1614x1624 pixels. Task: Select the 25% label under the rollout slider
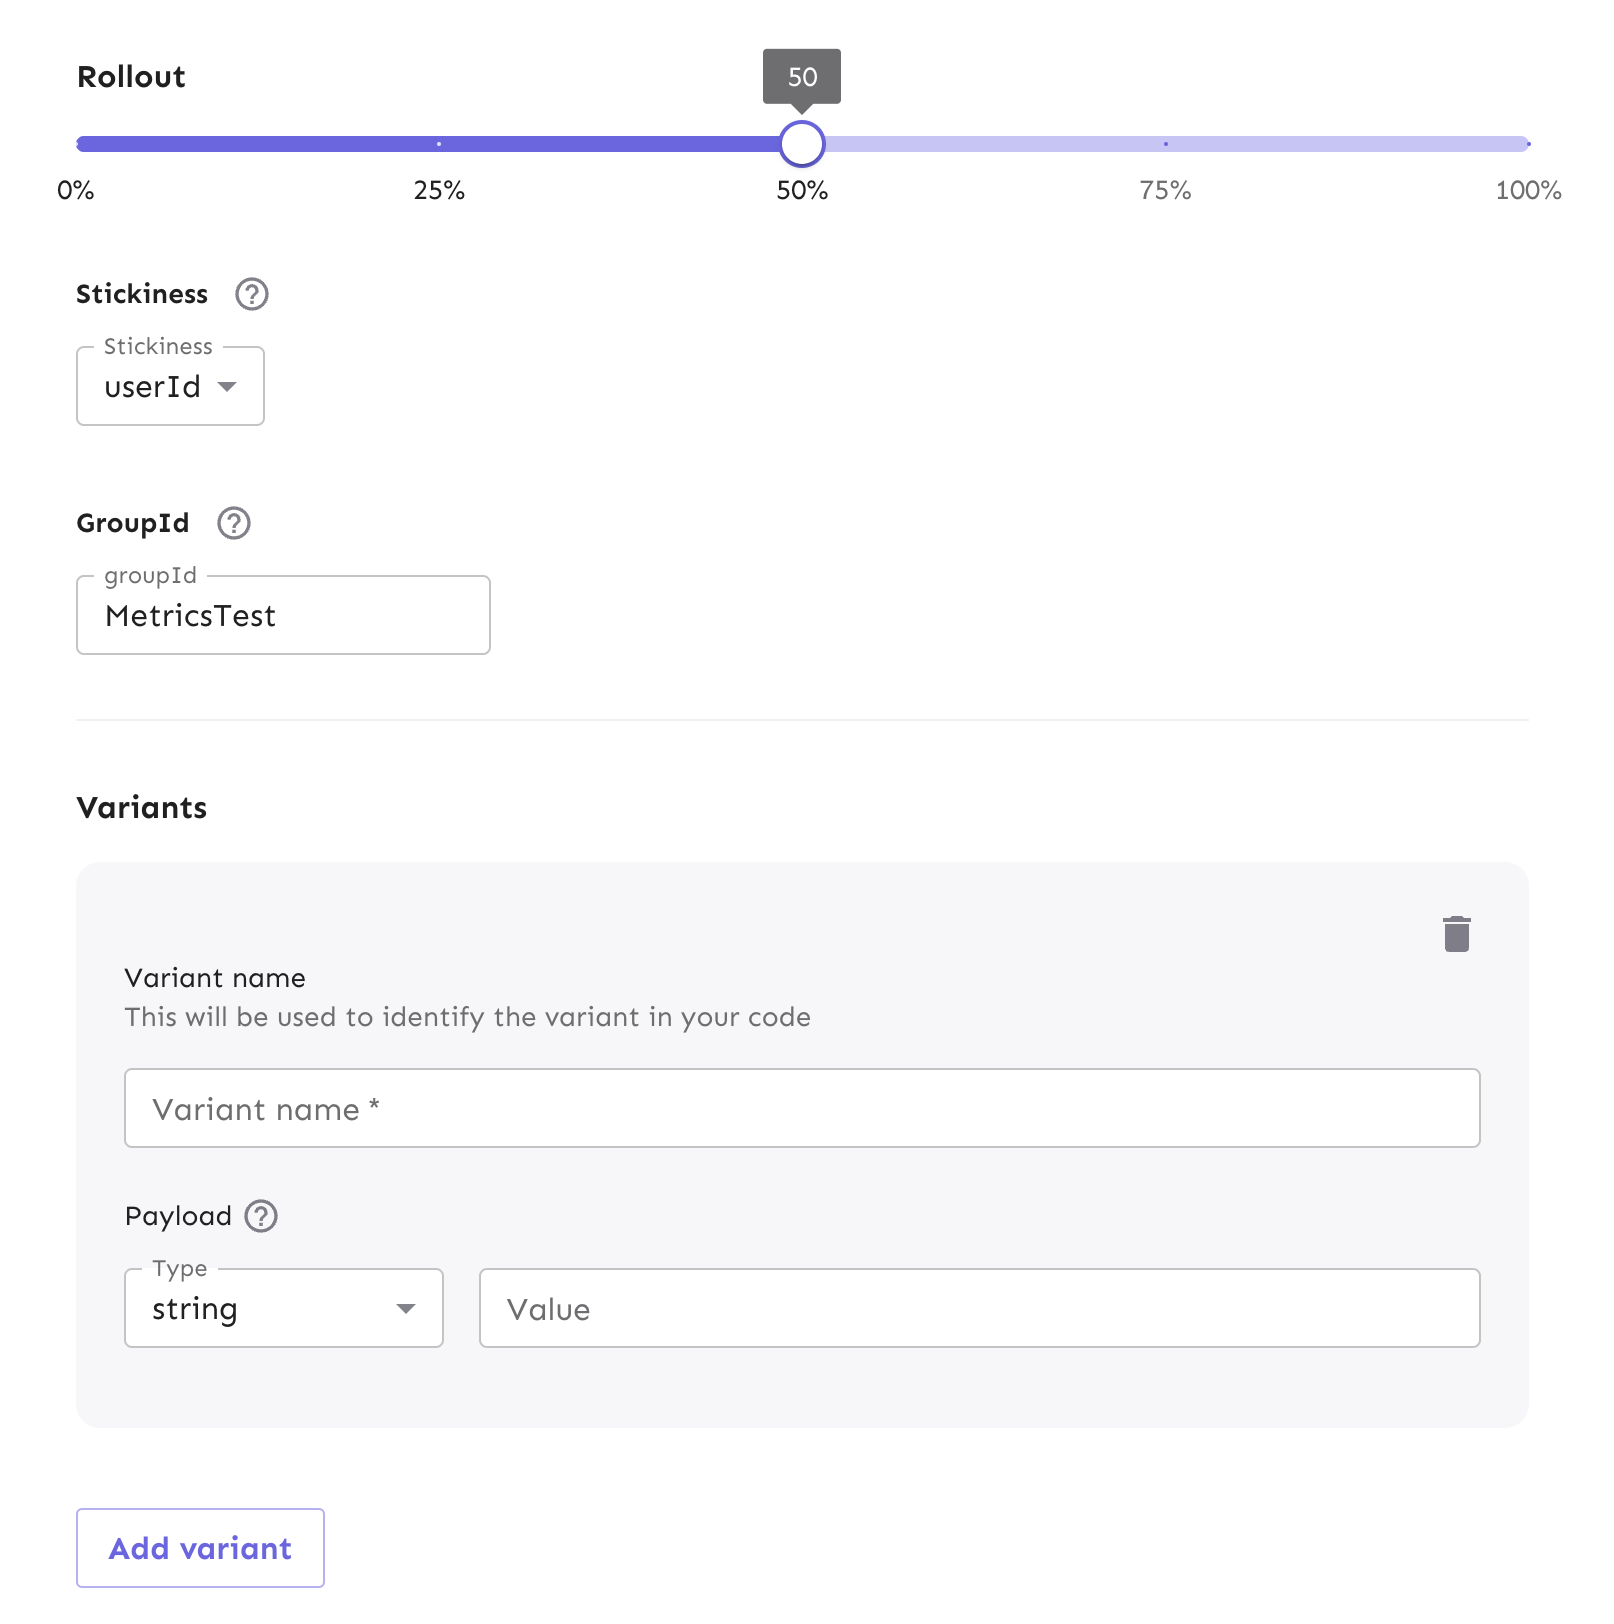tap(439, 191)
